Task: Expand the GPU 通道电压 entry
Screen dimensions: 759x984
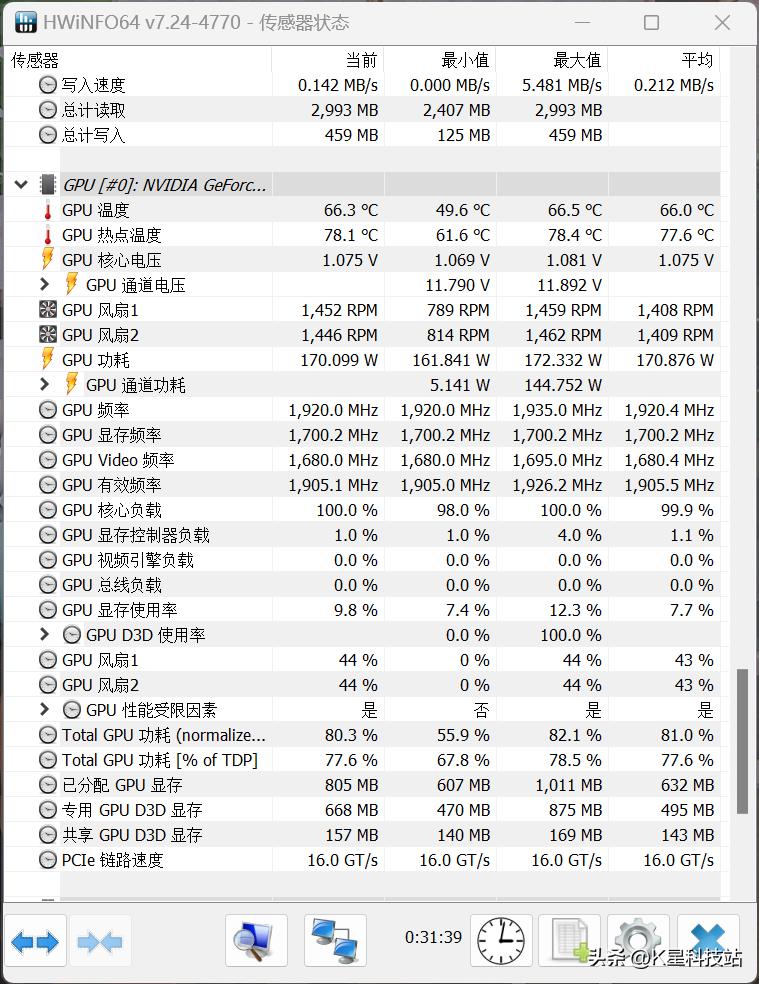Action: pos(43,284)
